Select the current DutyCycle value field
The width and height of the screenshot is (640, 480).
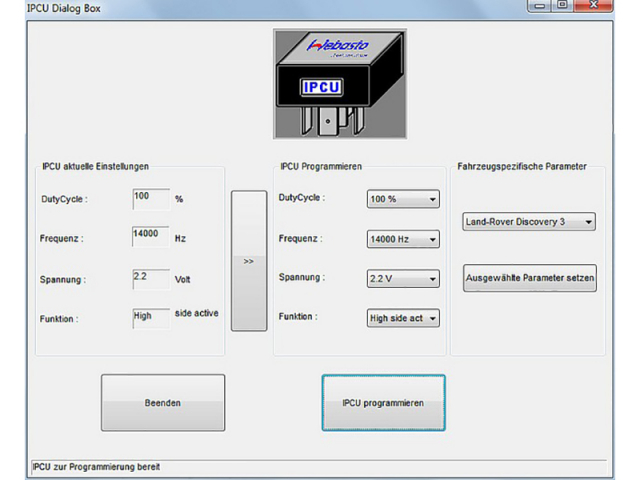(150, 198)
